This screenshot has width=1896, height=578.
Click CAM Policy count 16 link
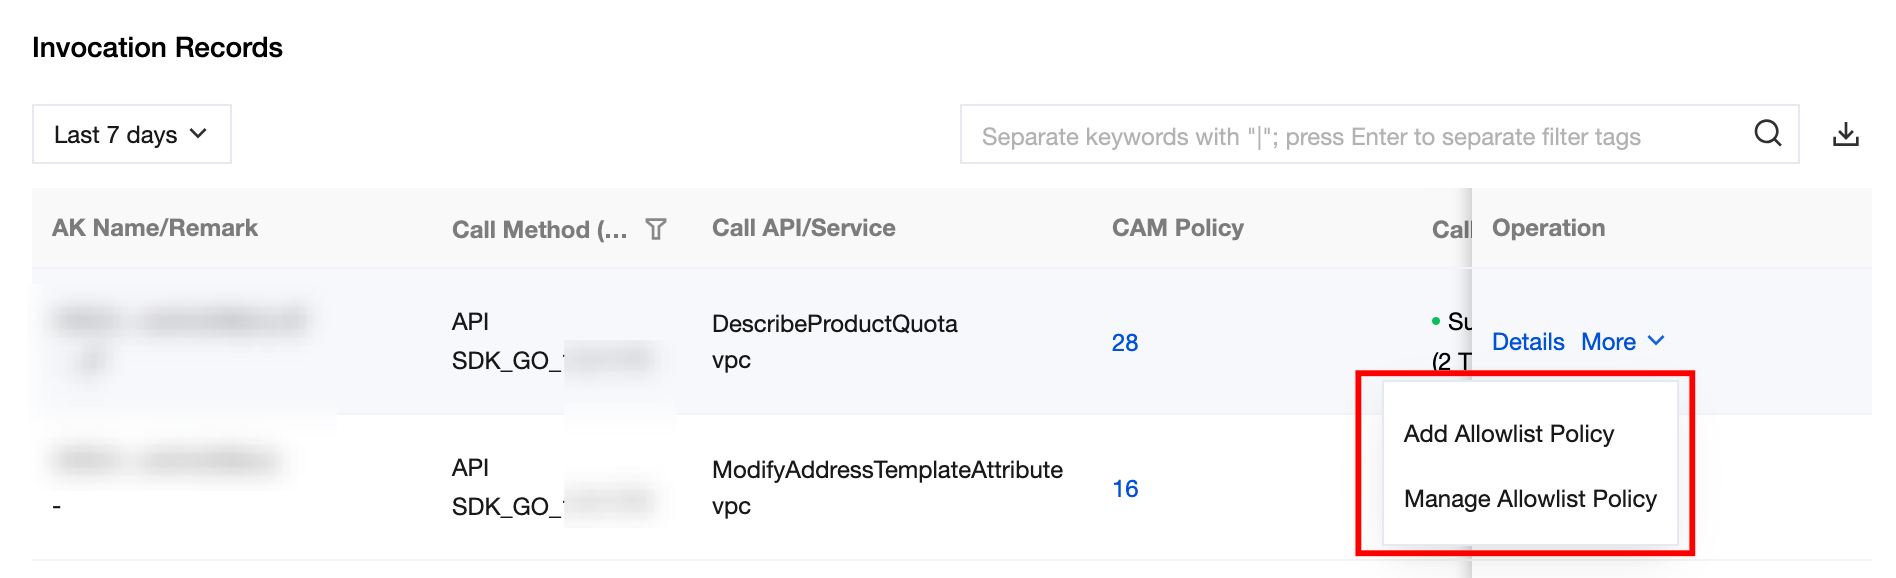coord(1125,489)
